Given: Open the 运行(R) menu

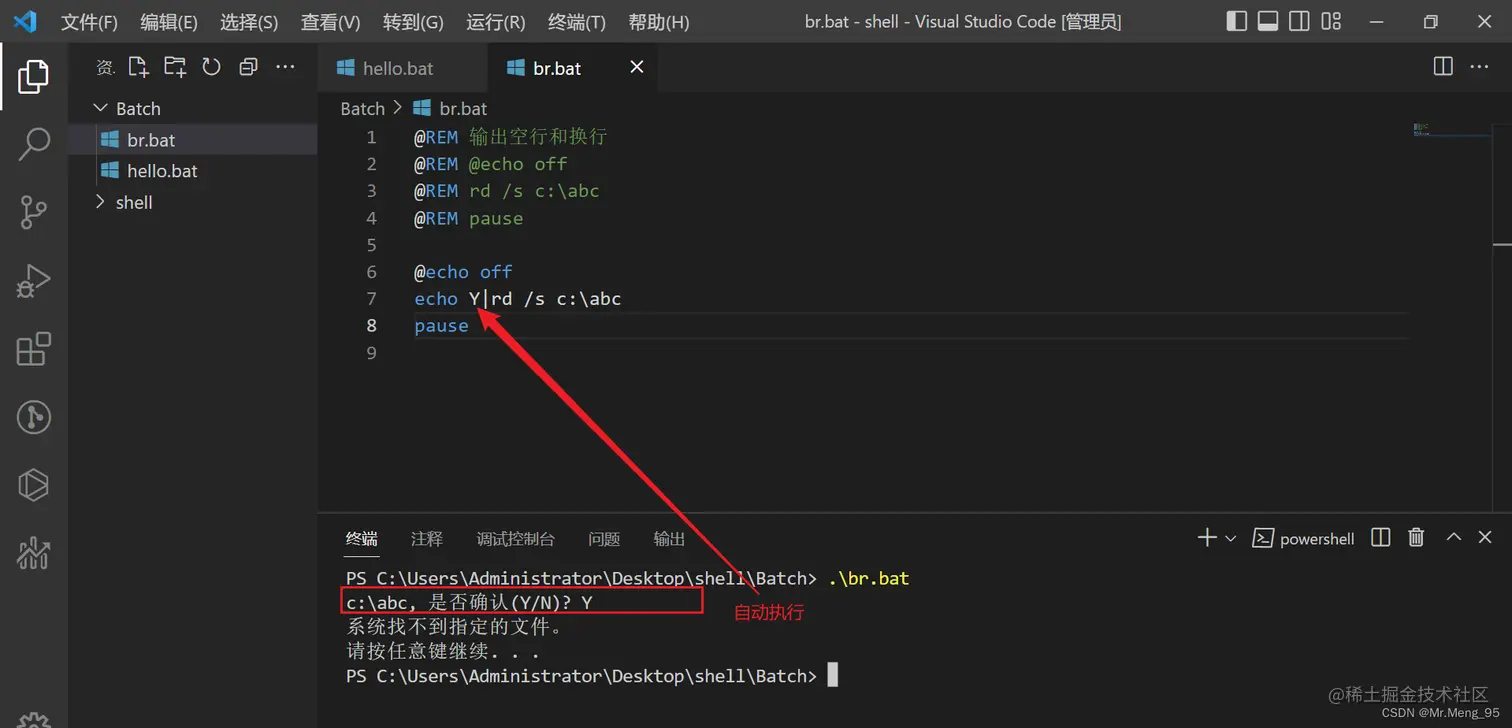Looking at the screenshot, I should point(495,22).
